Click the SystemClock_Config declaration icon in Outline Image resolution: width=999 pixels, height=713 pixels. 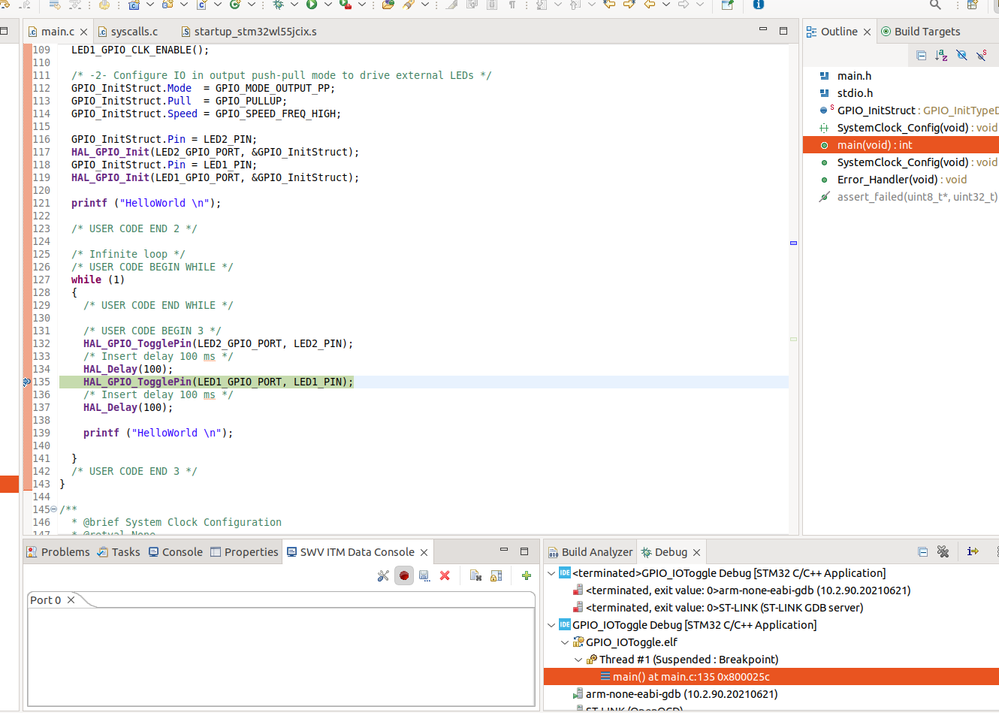824,127
